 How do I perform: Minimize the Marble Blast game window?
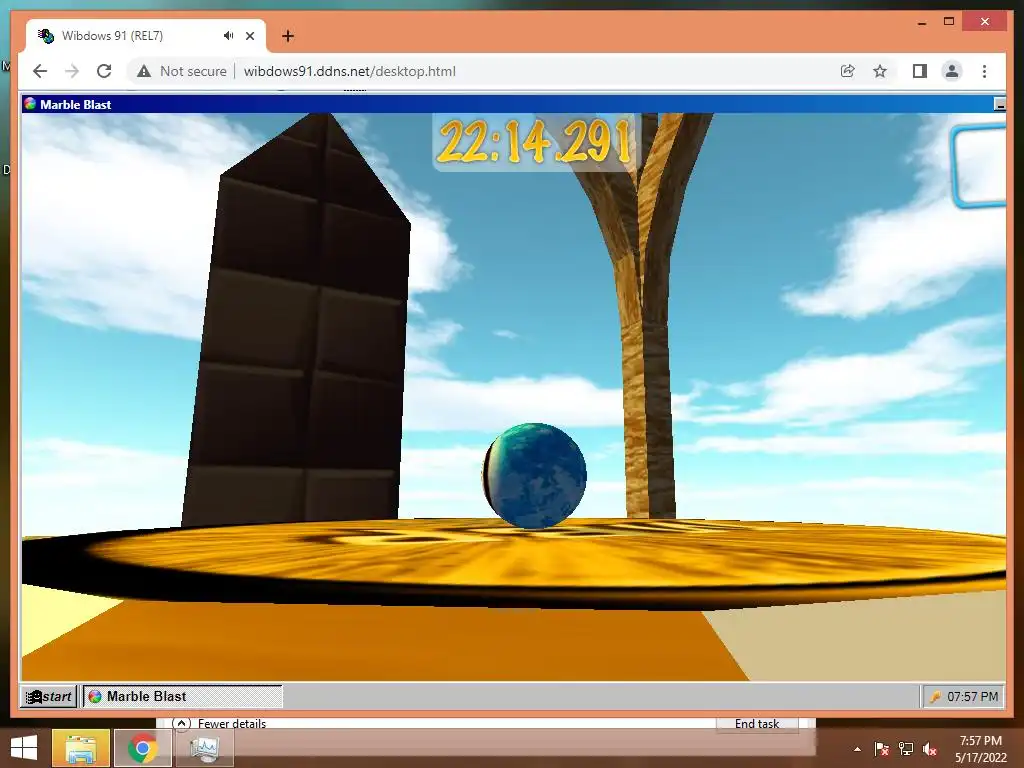pos(999,104)
